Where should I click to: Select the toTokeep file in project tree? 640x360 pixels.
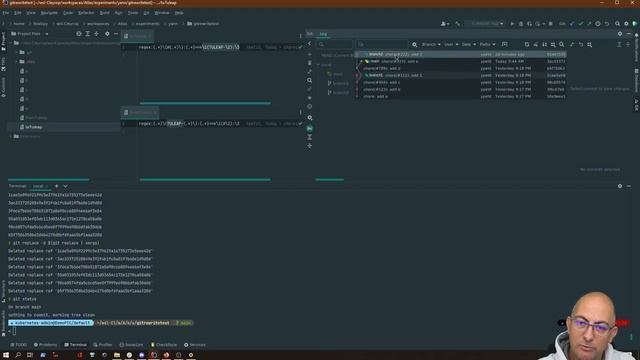[33, 127]
